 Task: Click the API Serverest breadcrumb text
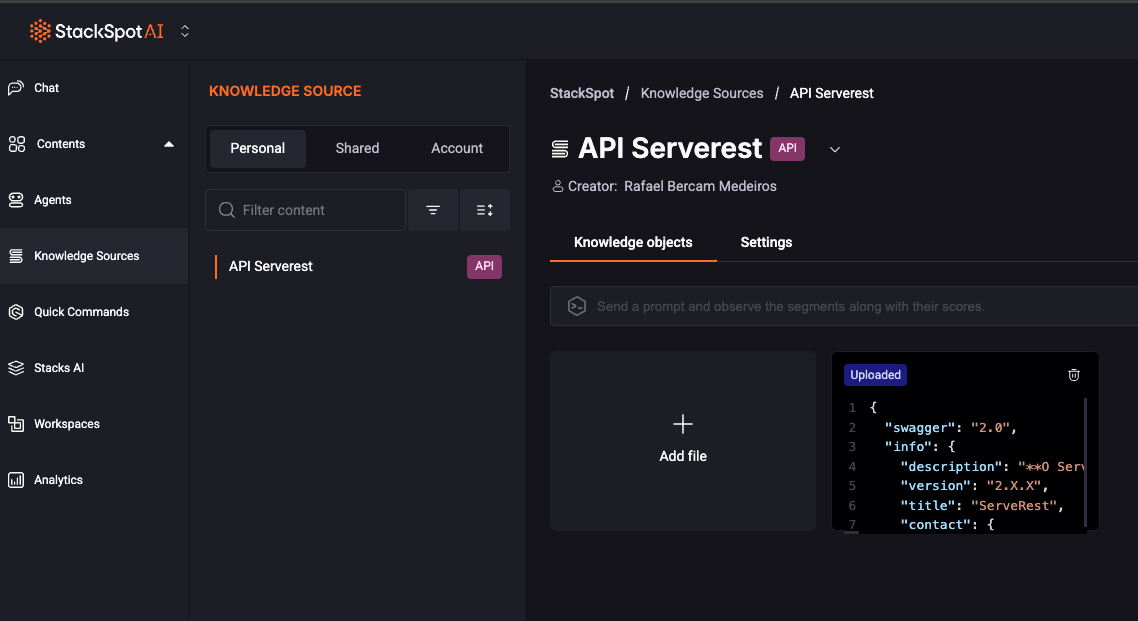tap(832, 94)
